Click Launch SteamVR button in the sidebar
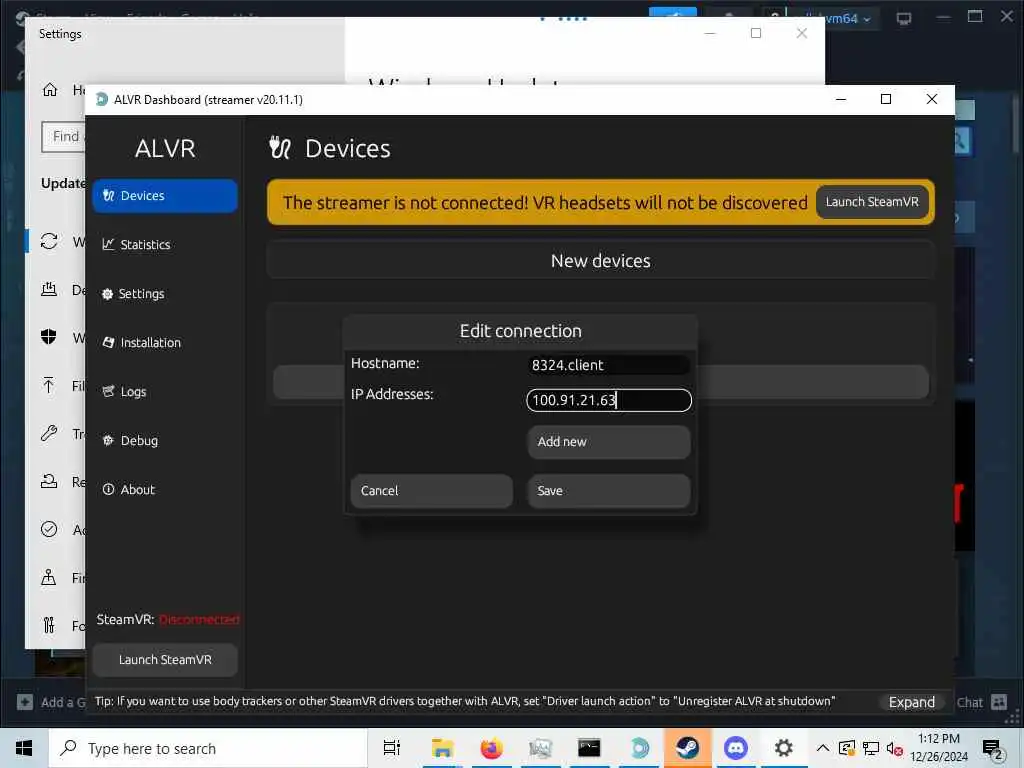The width and height of the screenshot is (1024, 768). click(165, 660)
